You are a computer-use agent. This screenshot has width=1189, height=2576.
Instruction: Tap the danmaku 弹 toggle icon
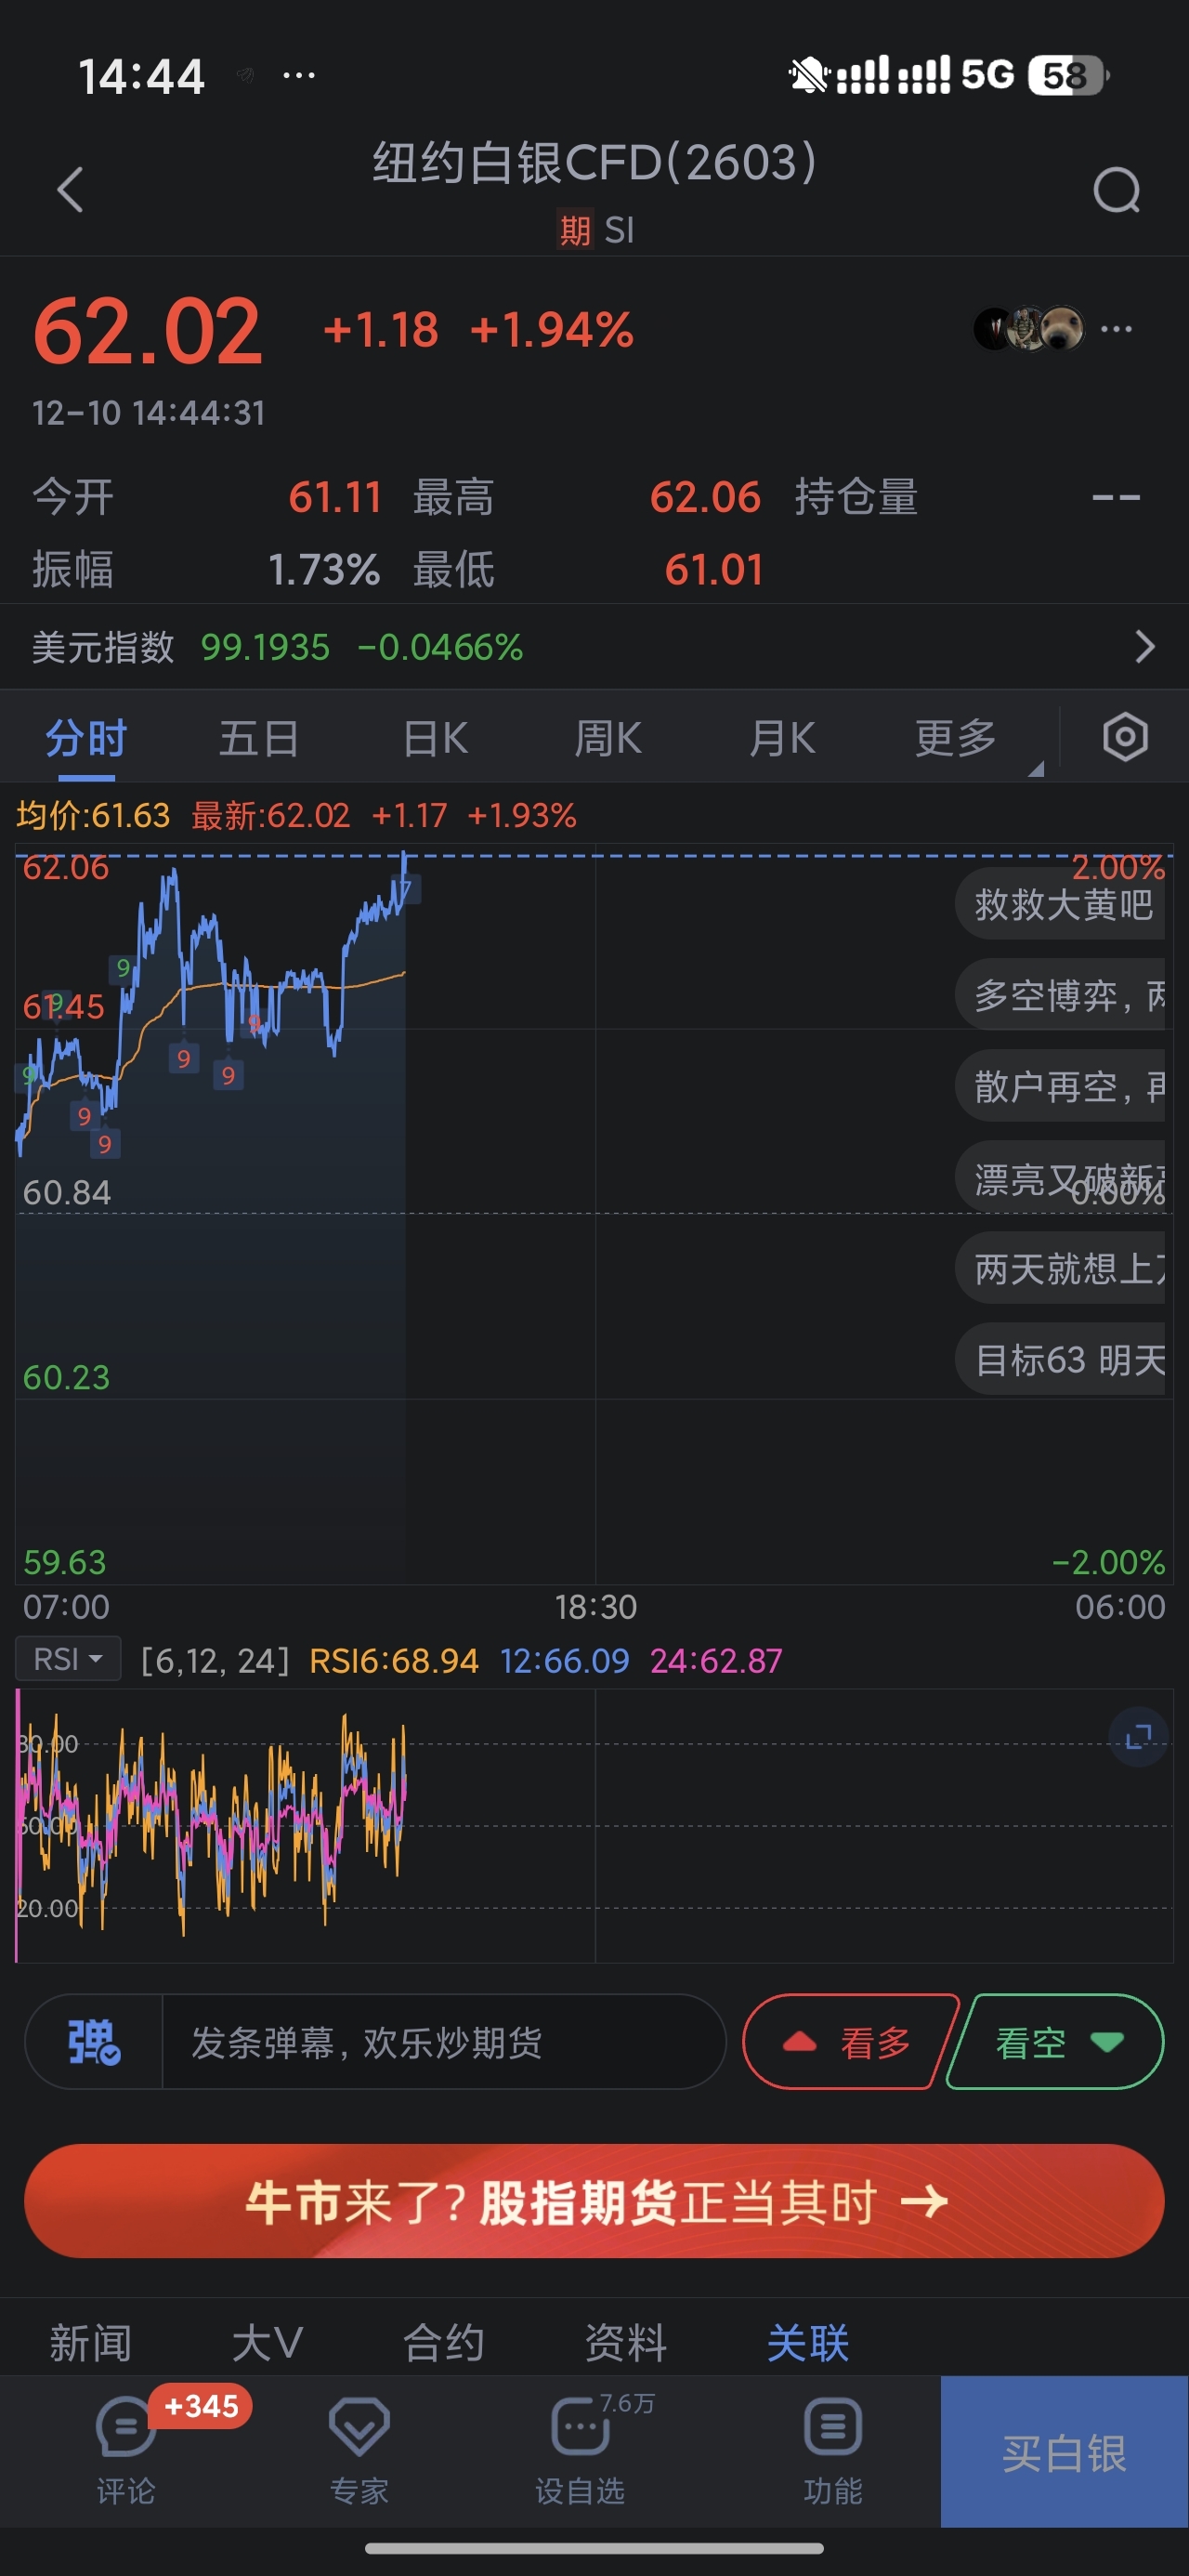94,2041
